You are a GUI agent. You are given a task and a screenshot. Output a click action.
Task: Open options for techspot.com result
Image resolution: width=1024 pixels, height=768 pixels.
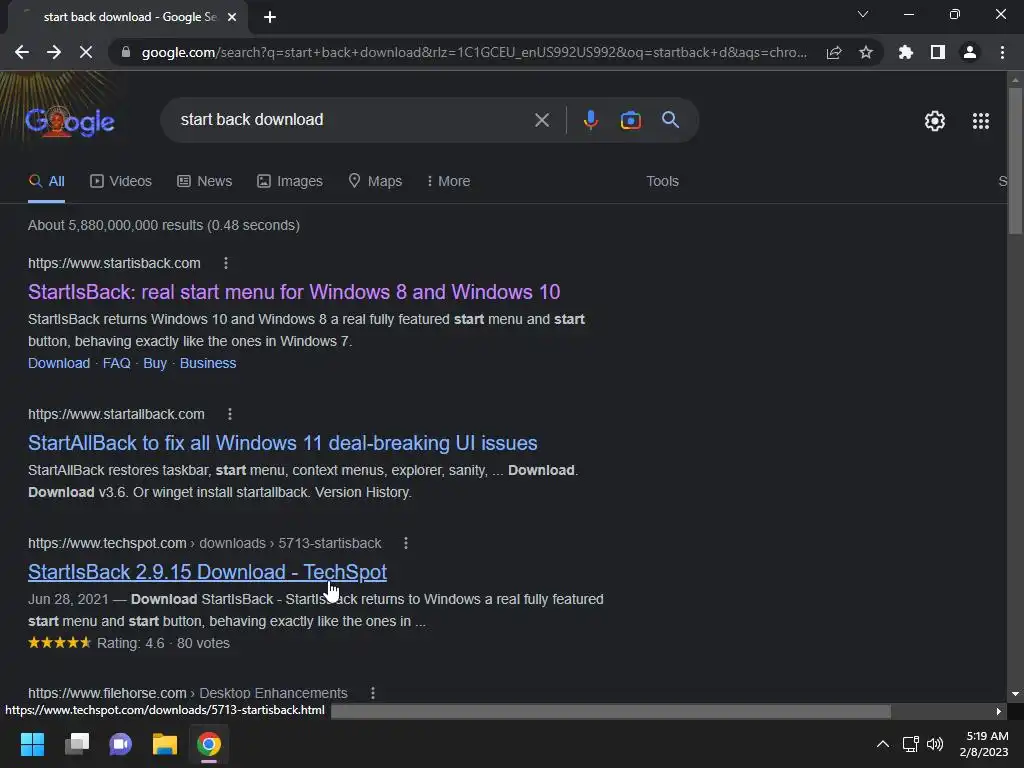coord(406,543)
